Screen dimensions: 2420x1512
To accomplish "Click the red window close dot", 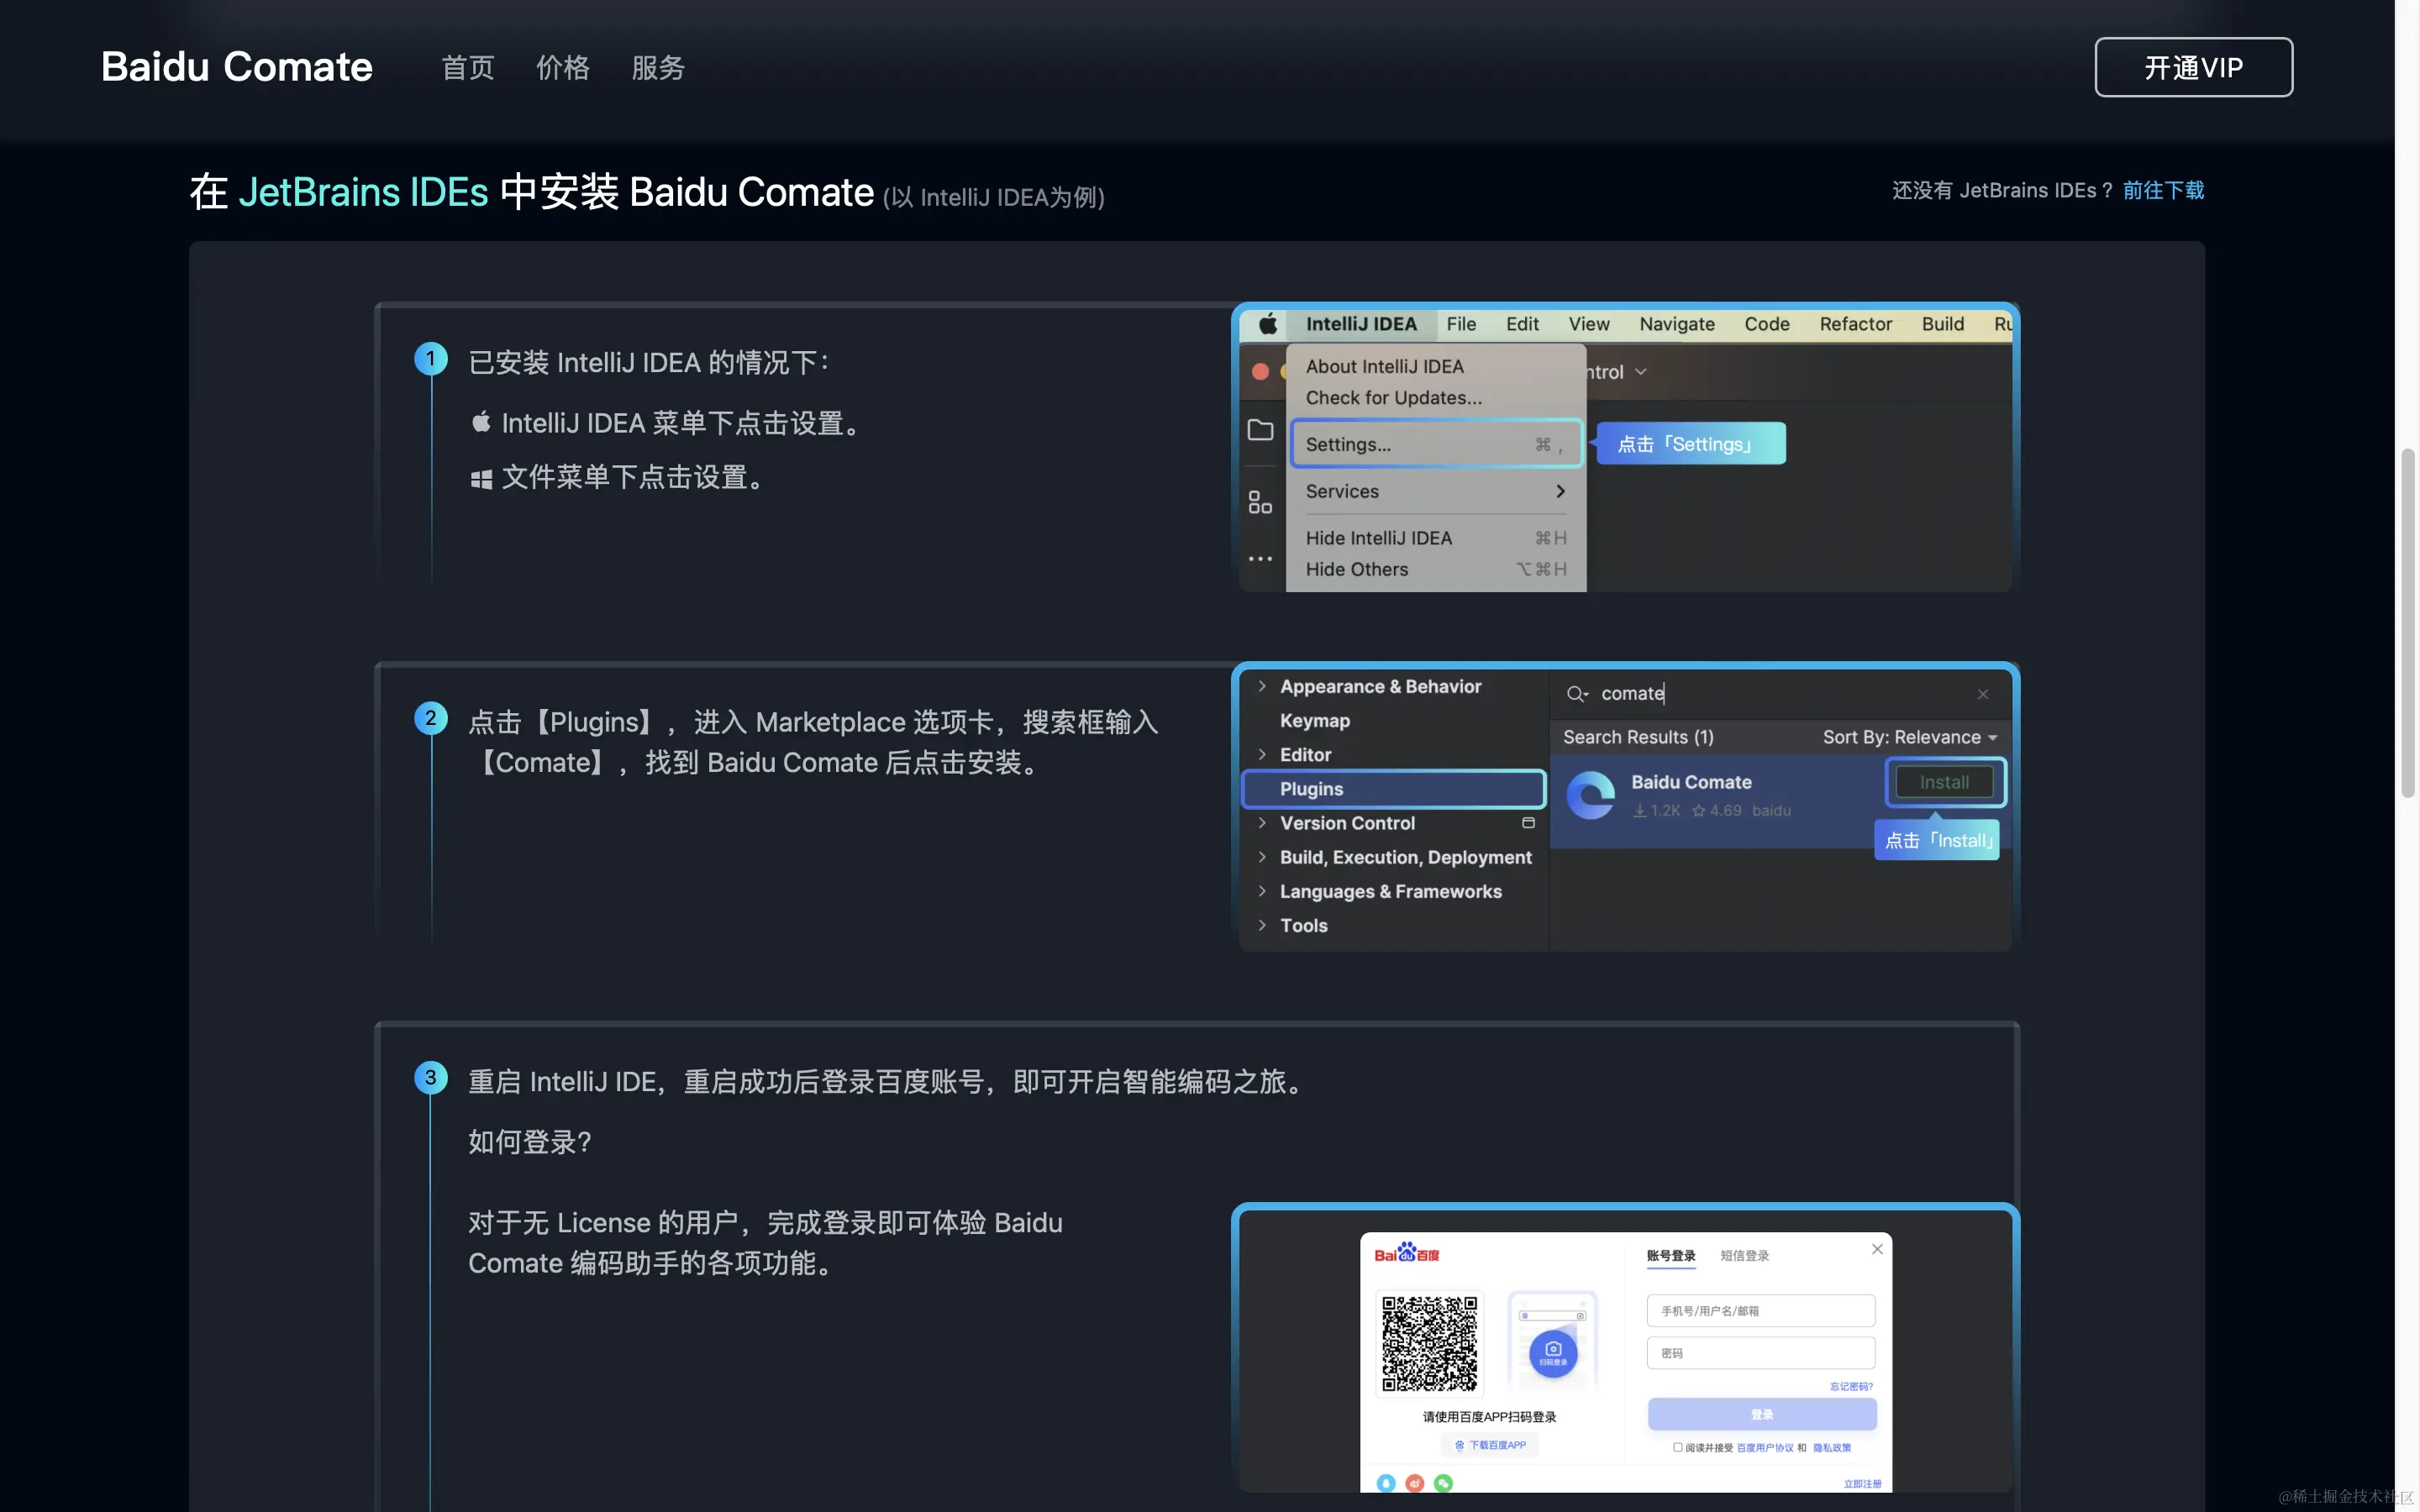I will pyautogui.click(x=1260, y=371).
